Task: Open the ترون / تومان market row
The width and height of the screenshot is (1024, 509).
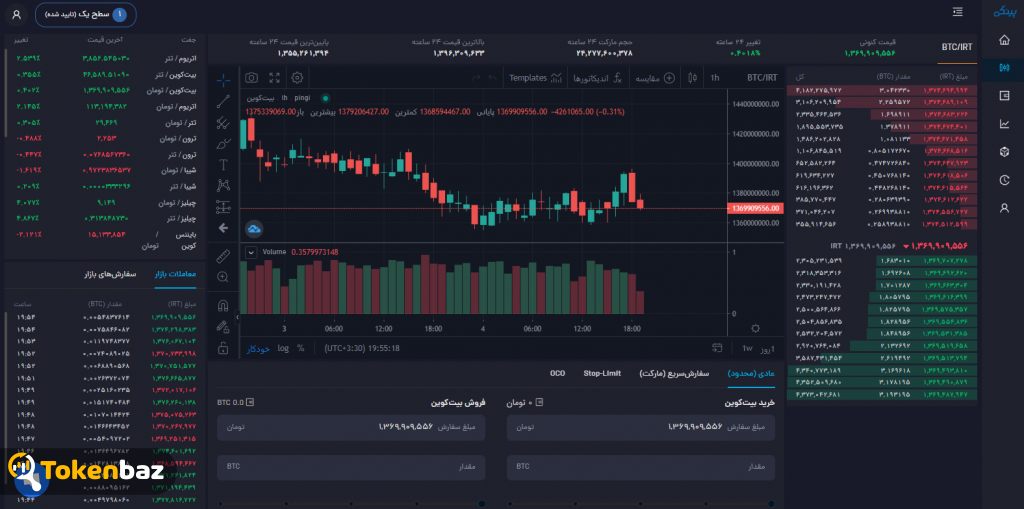Action: point(103,139)
